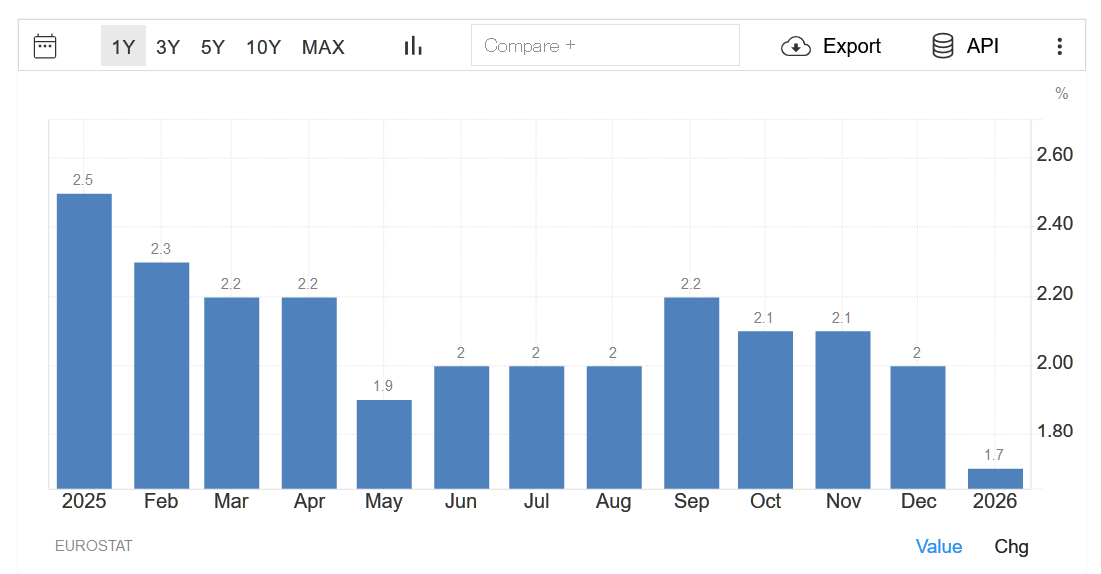Open the EUROSTAT source link
Viewport: 1101px width, 574px height.
click(x=94, y=546)
